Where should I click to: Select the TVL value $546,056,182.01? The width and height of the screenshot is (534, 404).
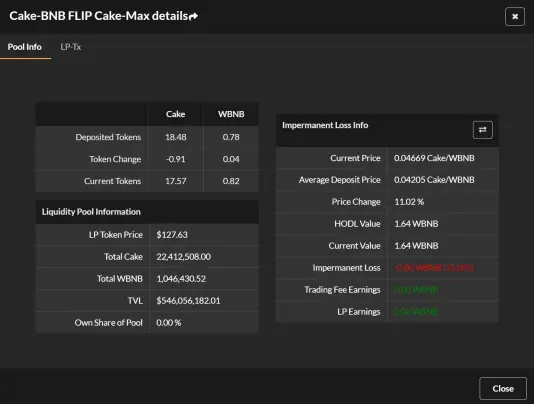coord(188,300)
